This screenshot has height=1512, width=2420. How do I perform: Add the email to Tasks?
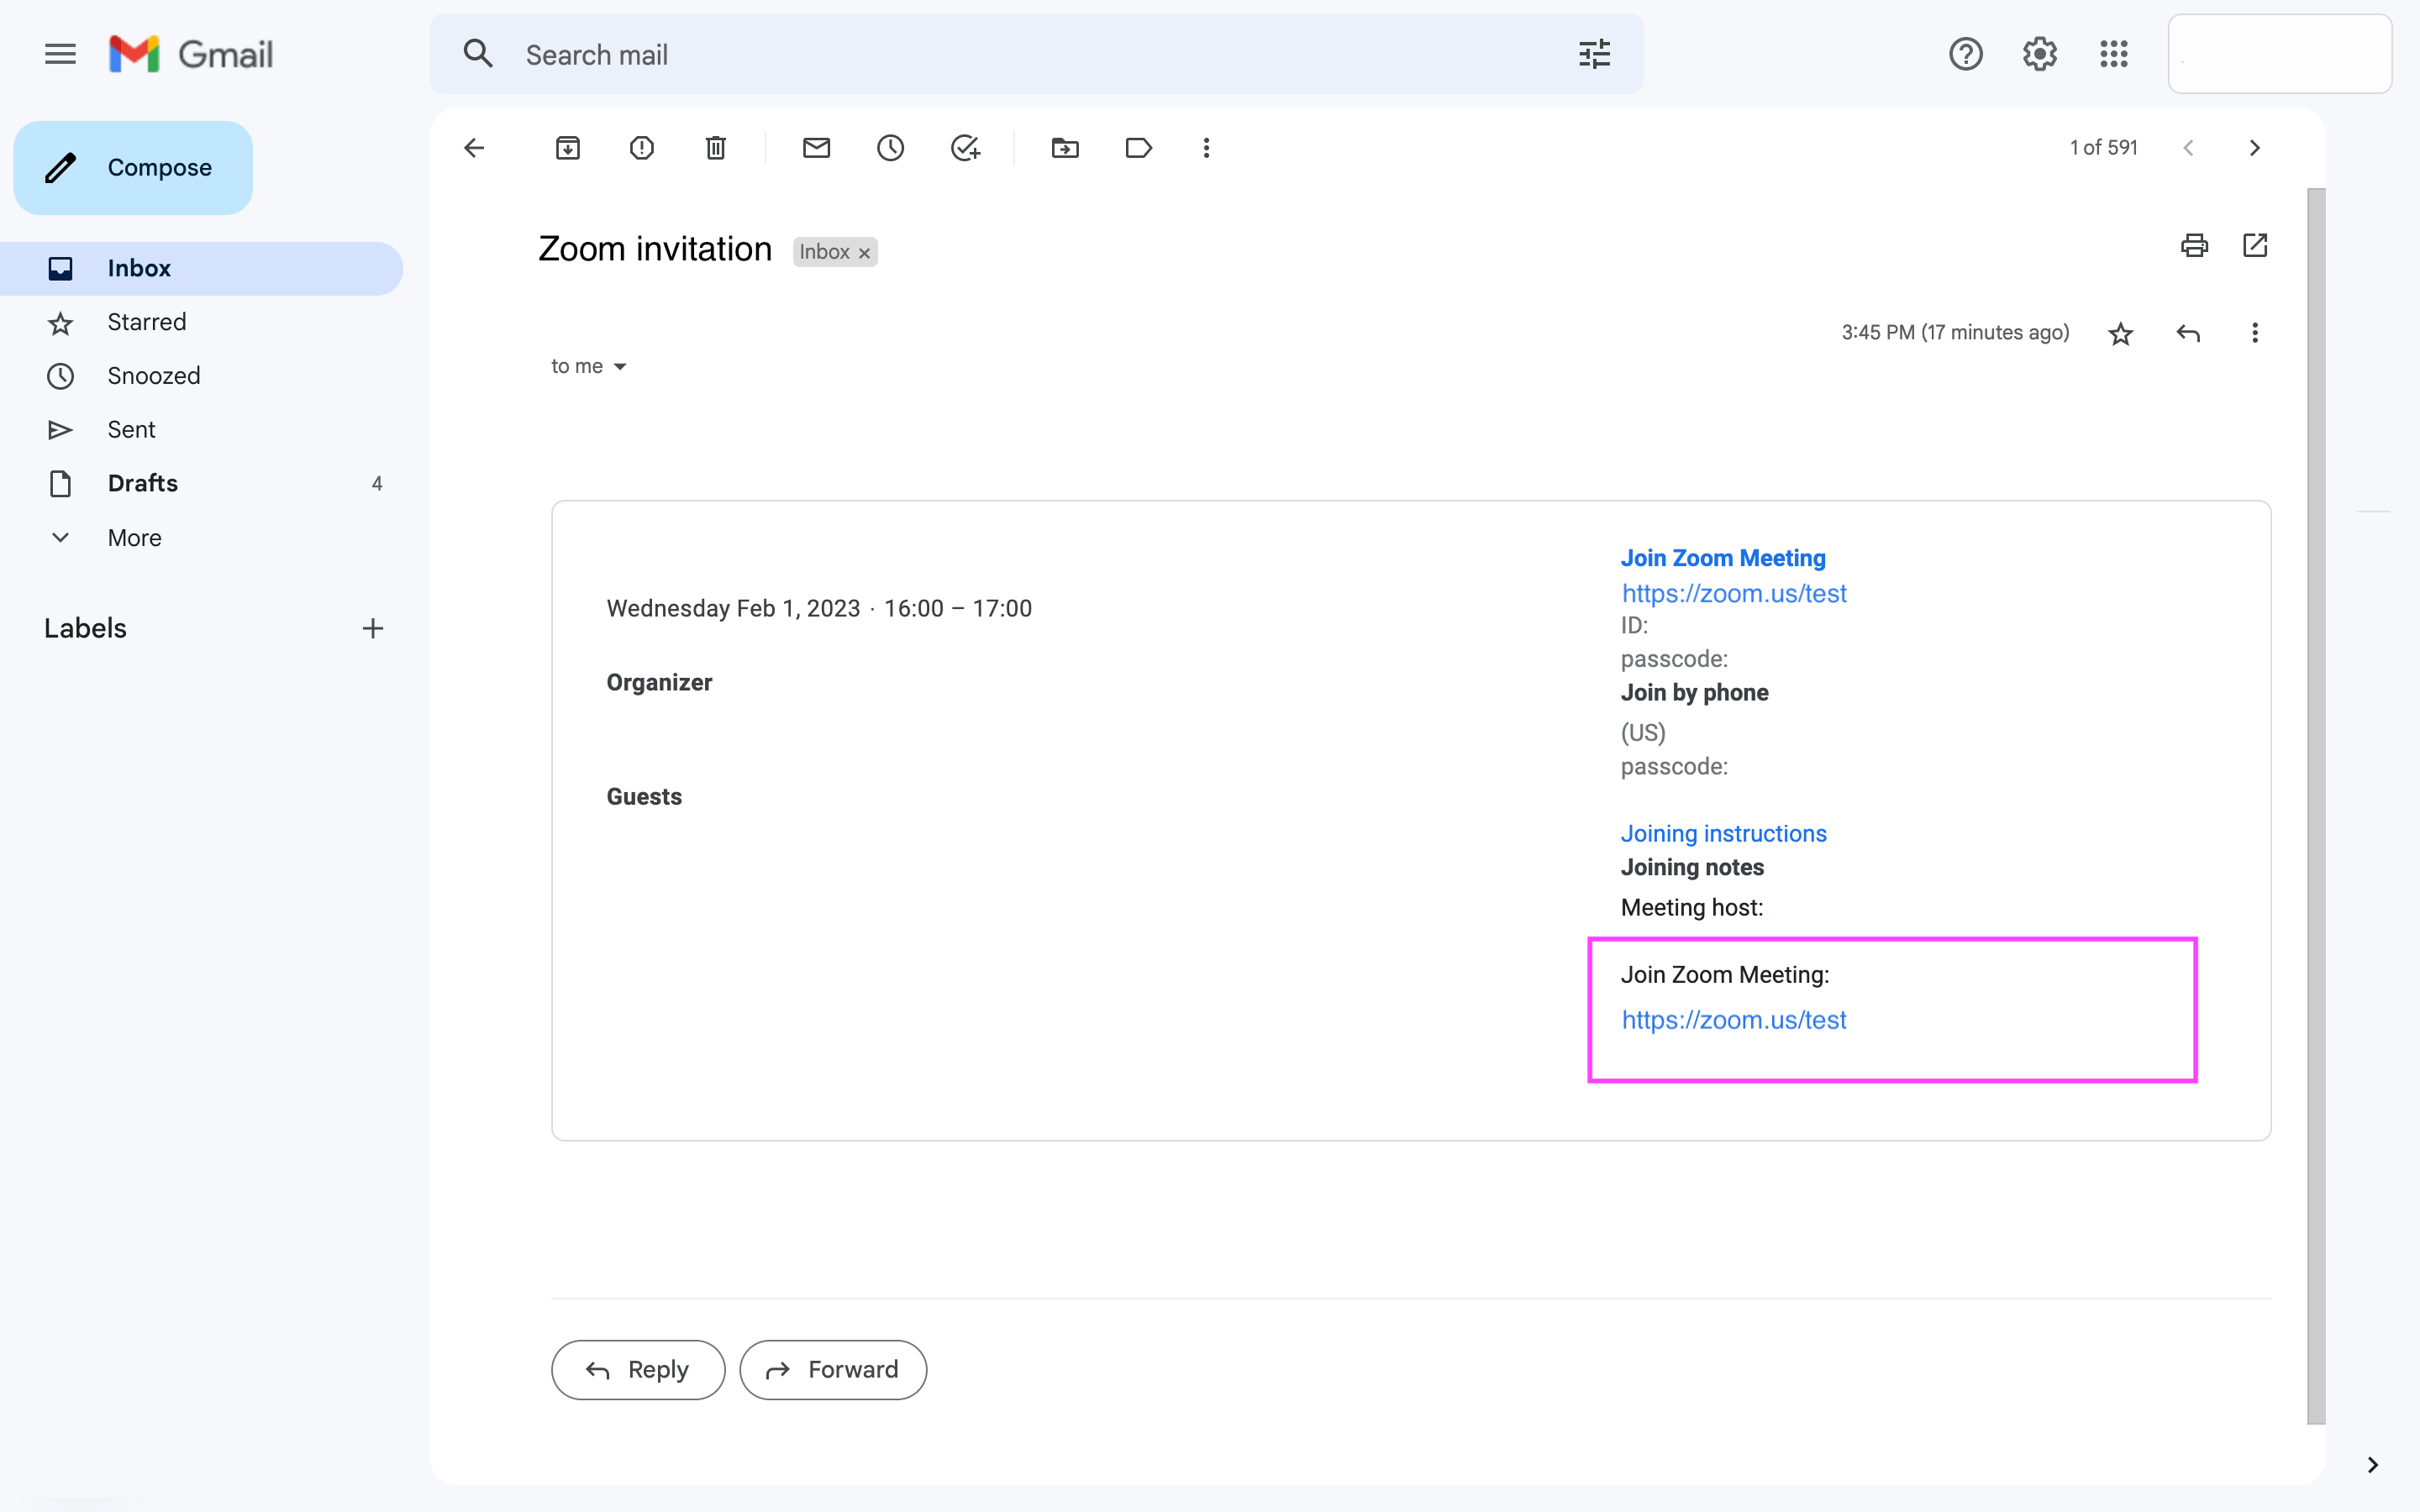point(963,147)
